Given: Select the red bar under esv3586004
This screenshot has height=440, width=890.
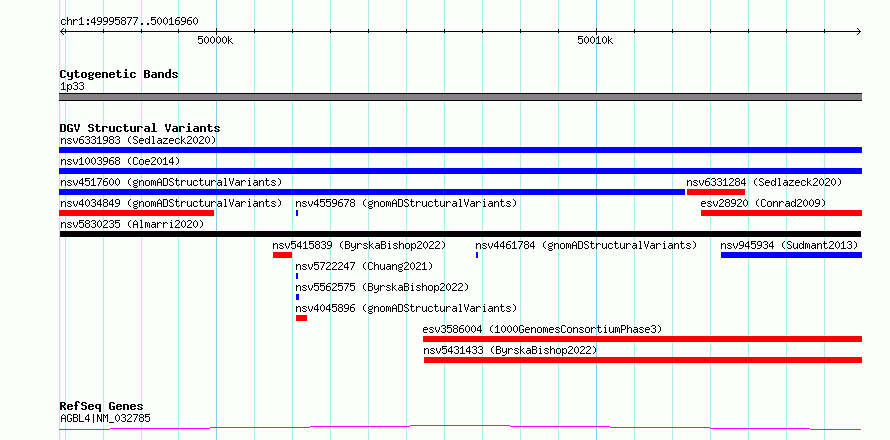Looking at the screenshot, I should [x=643, y=339].
